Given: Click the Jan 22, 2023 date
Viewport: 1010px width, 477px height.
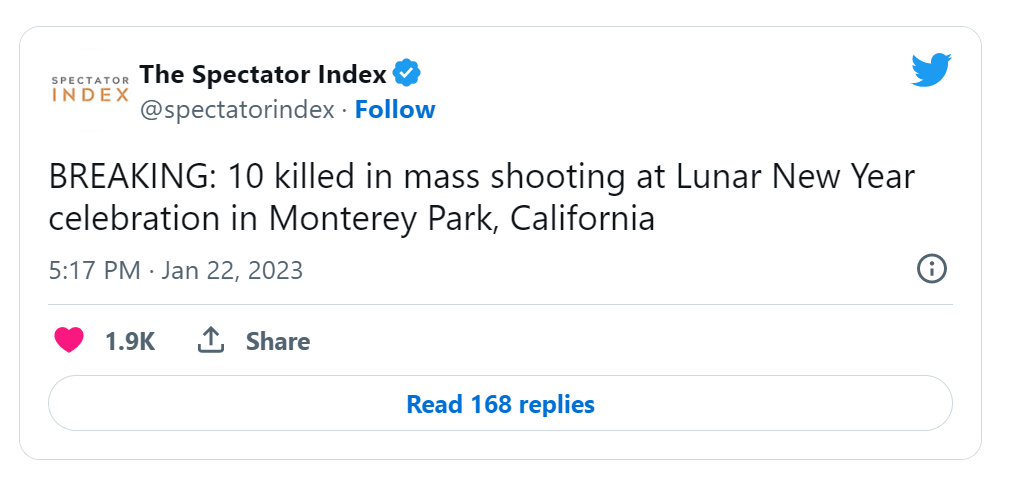Looking at the screenshot, I should [232, 270].
